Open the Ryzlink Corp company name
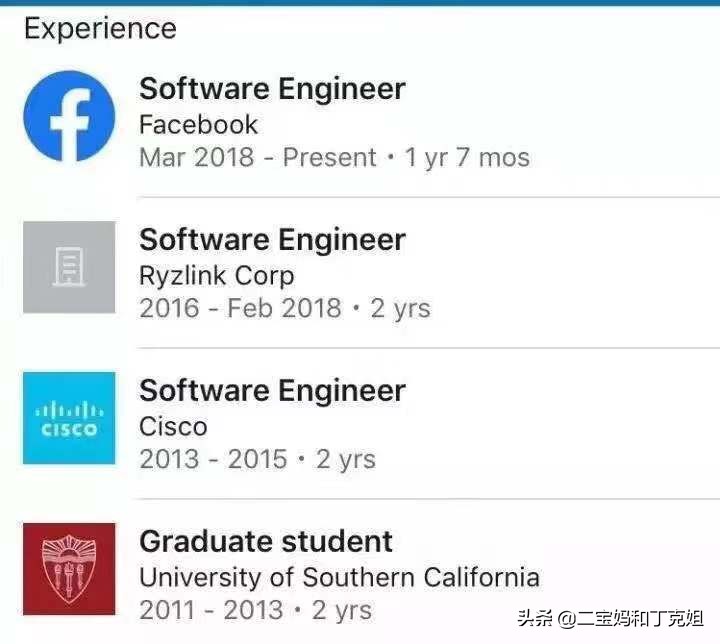This screenshot has height=644, width=720. [216, 276]
